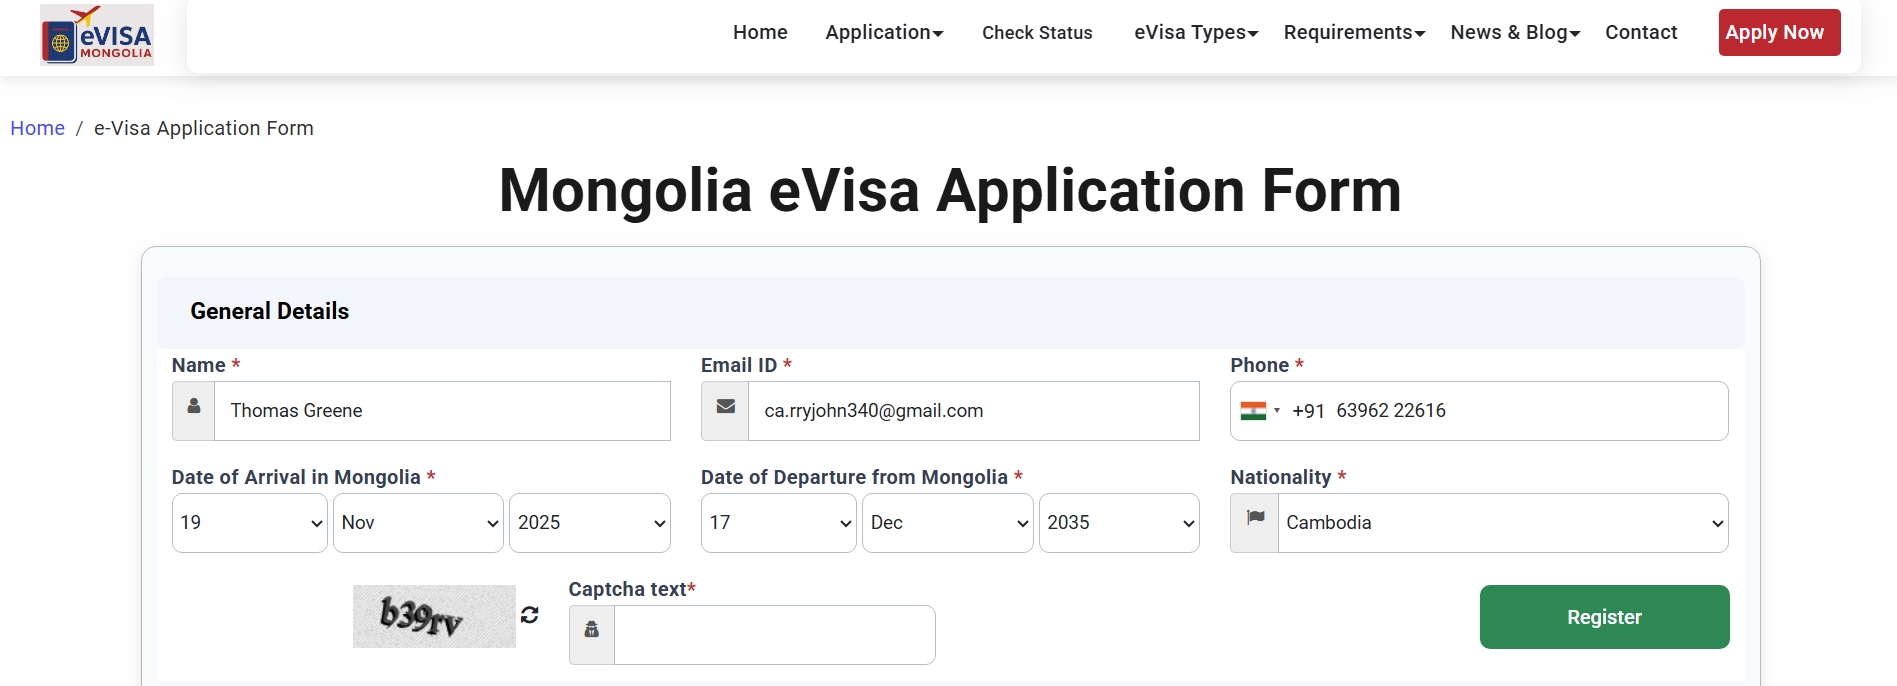
Task: Click the envelope icon beside Email ID
Action: coord(725,408)
